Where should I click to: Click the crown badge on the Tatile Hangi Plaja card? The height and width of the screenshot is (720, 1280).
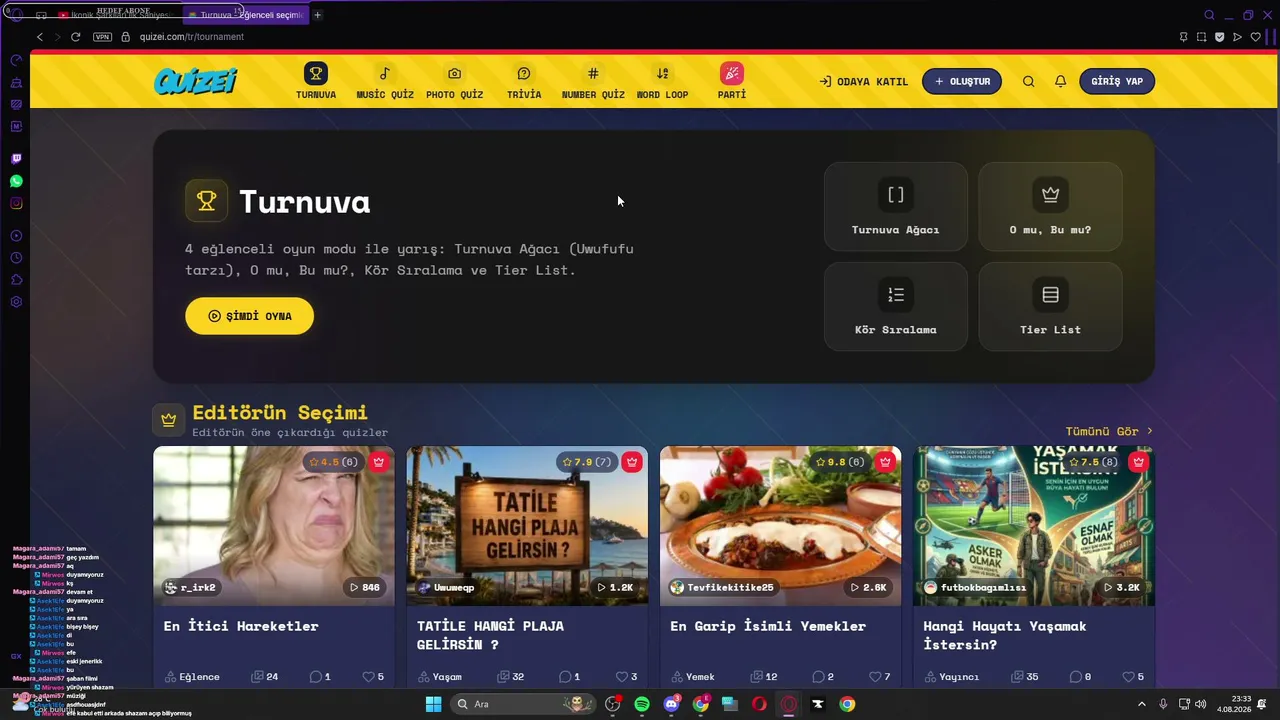click(x=631, y=462)
